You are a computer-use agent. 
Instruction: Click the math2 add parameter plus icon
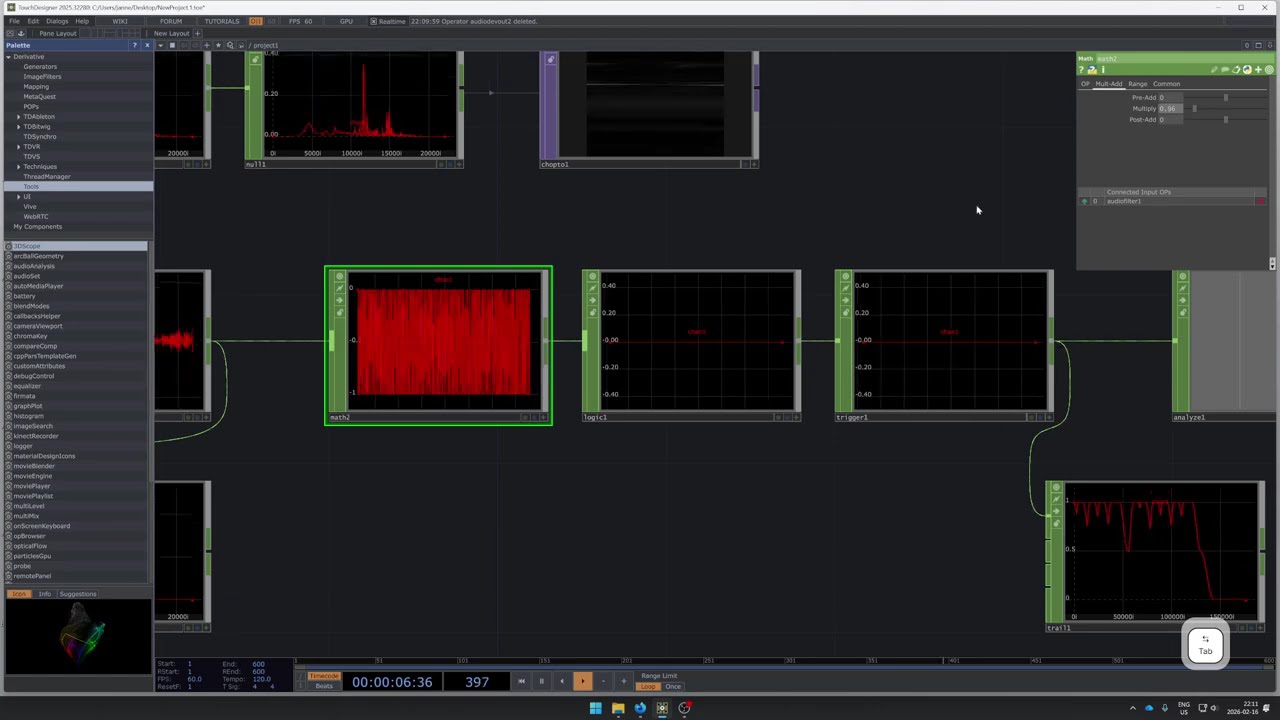click(x=1258, y=70)
